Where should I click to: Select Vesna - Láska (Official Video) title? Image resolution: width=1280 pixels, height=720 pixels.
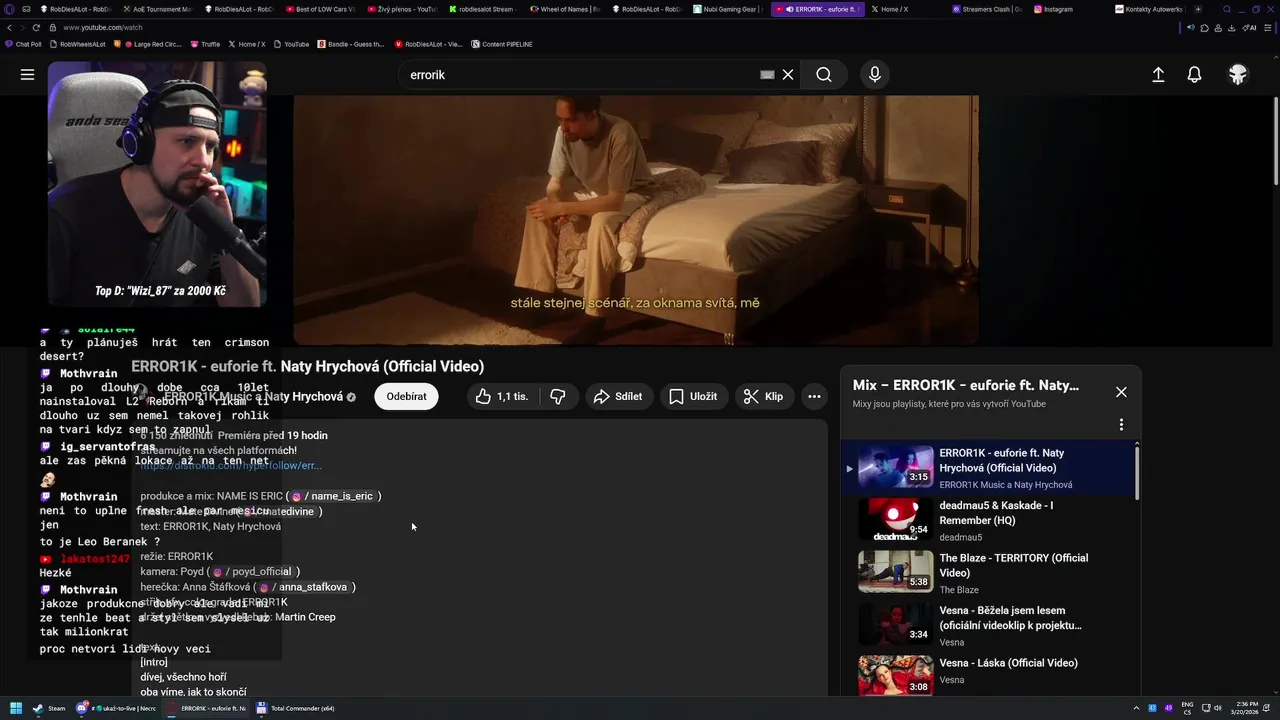click(x=1008, y=663)
